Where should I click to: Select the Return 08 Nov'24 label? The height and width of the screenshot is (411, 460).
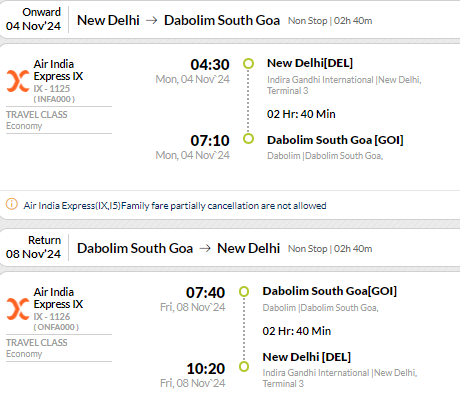tap(33, 247)
